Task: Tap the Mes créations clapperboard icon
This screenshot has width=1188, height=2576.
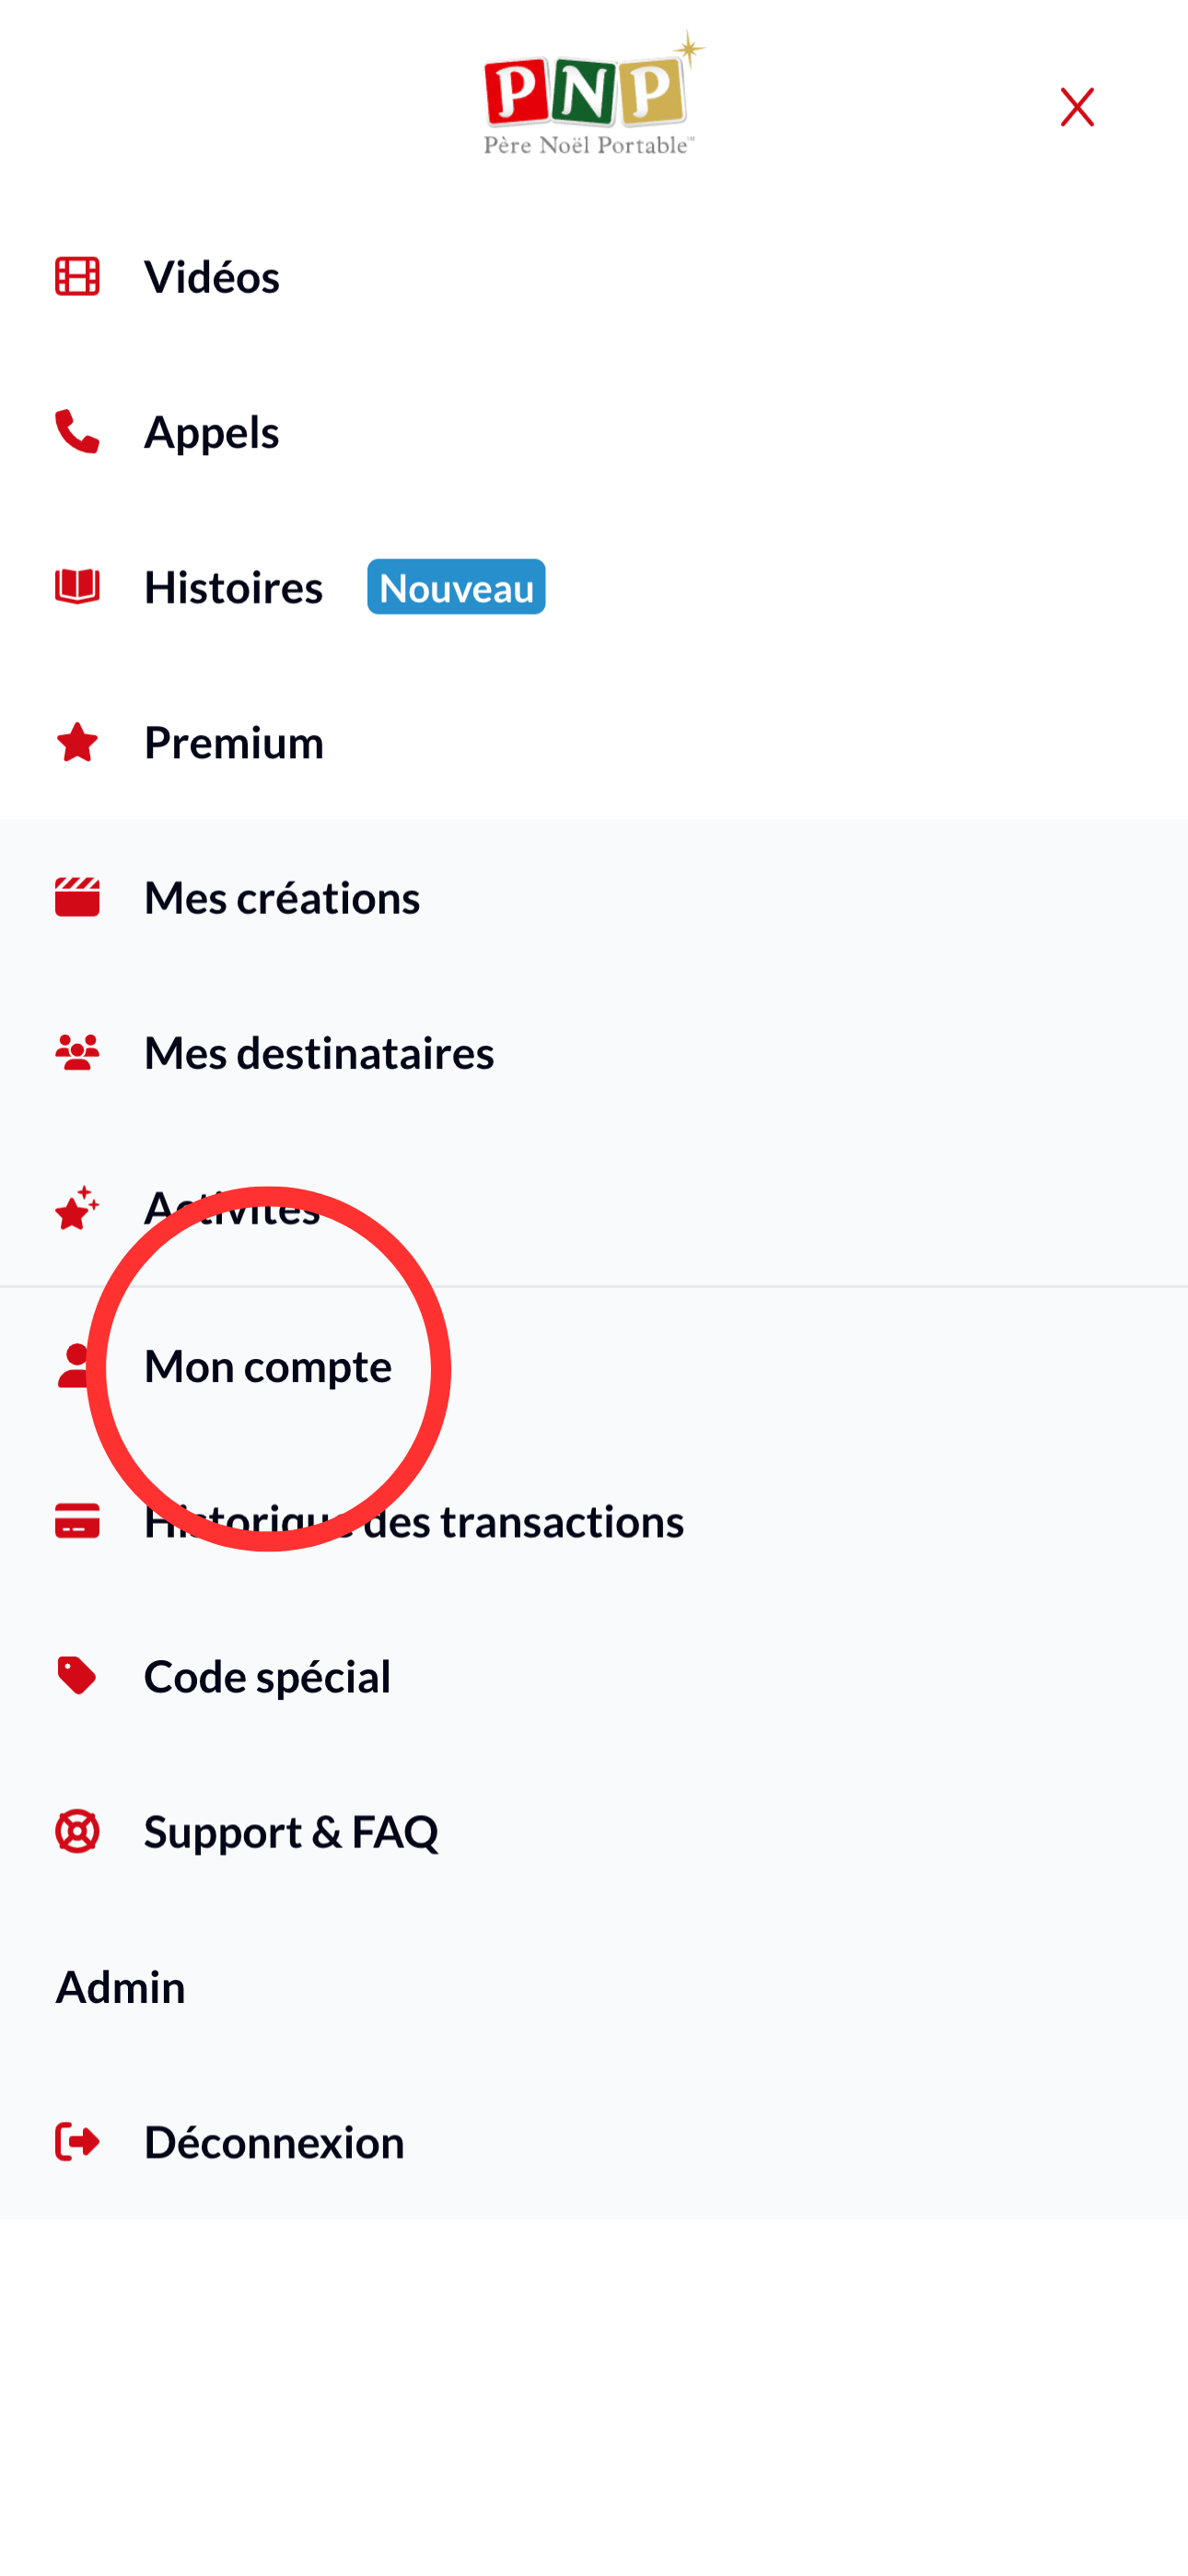Action: [77, 897]
